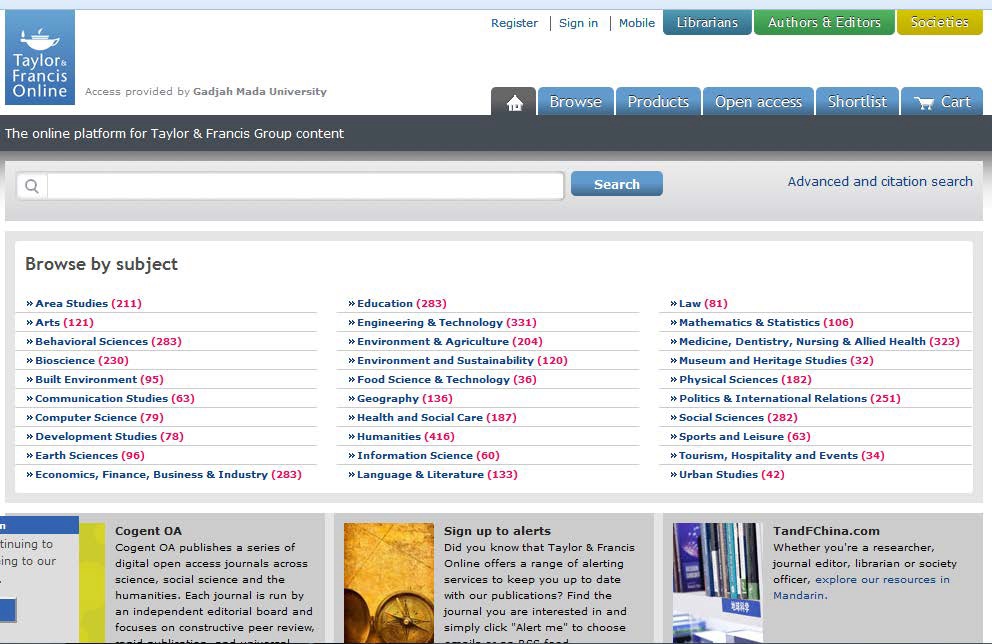Open the Browse tab
992x644 pixels.
coord(575,102)
